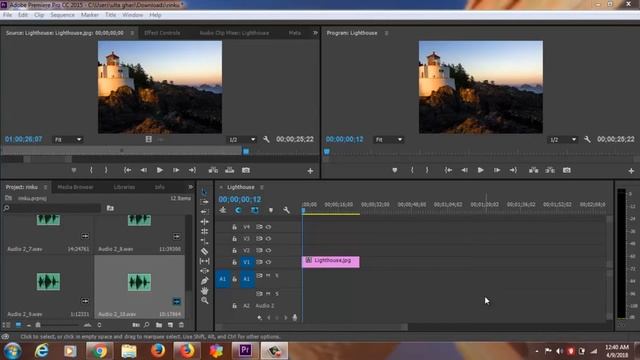Image resolution: width=640 pixels, height=360 pixels.
Task: Toggle track output eye for V4
Action: pos(268,227)
